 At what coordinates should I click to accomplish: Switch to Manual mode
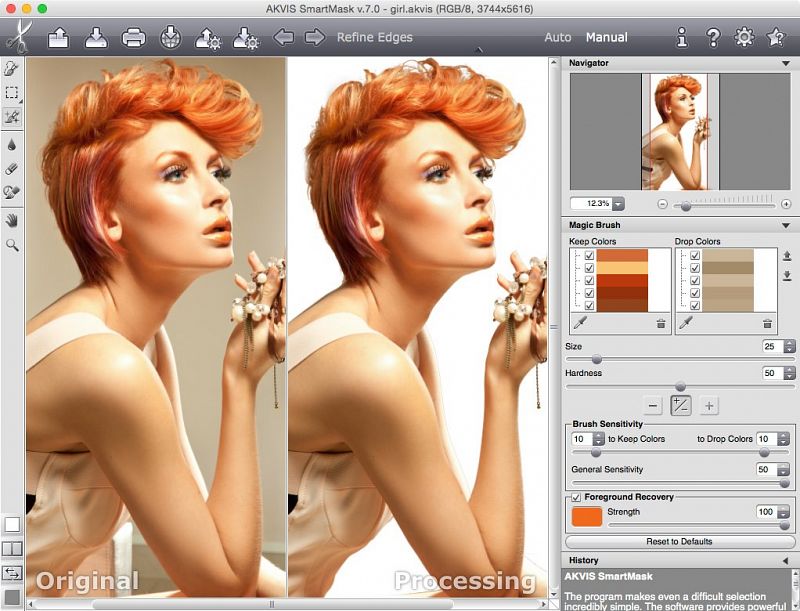[x=606, y=38]
